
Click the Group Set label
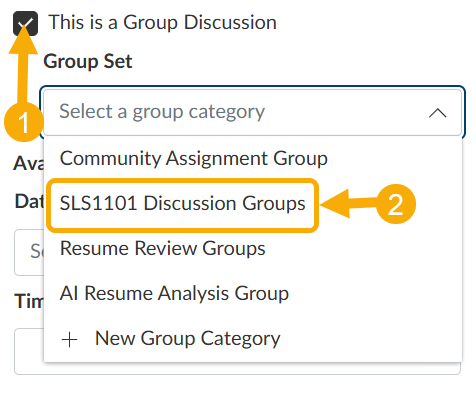[88, 61]
